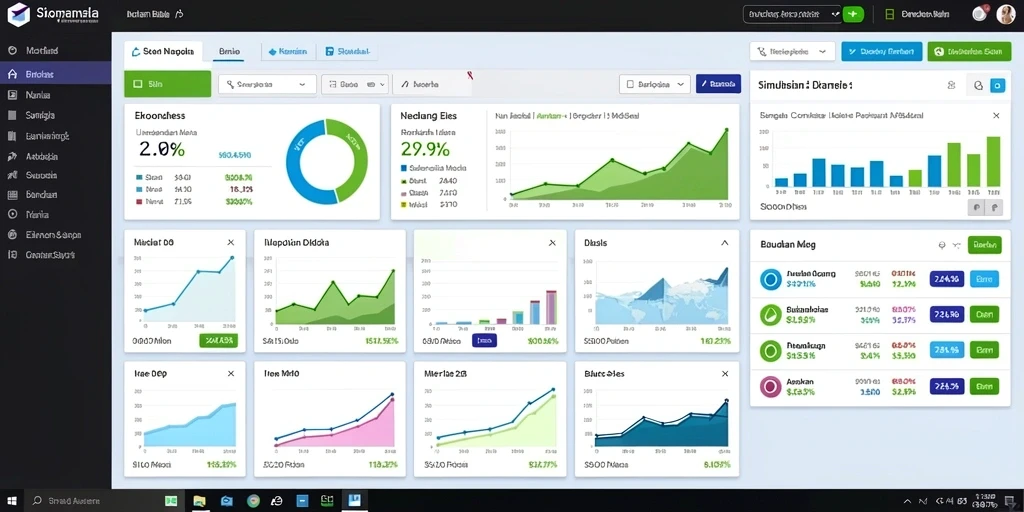The width and height of the screenshot is (1024, 512).
Task: Toggle the square checkbox on the green toolbar button
Action: click(138, 84)
